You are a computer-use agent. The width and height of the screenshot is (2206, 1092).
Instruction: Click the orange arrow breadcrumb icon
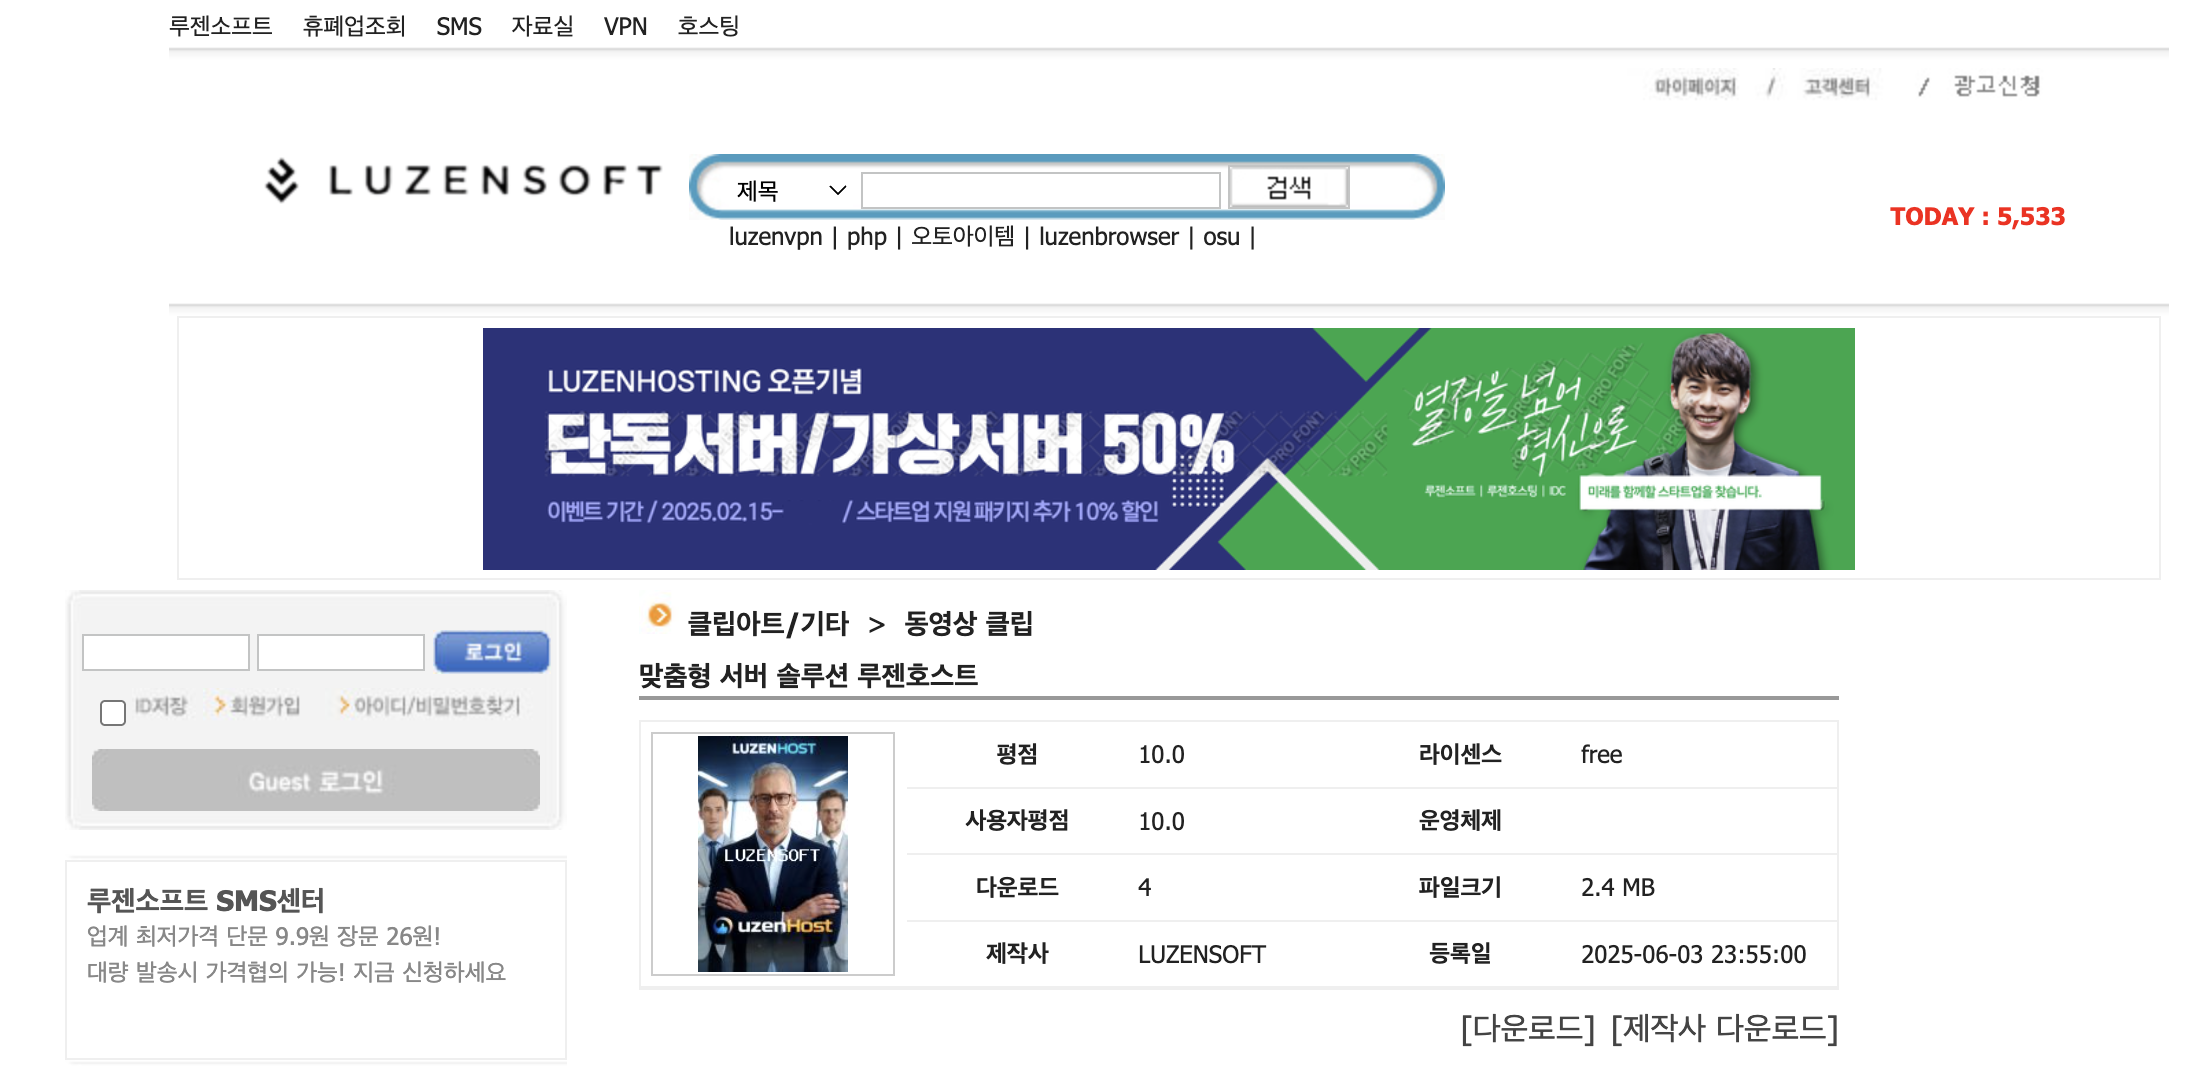coord(659,616)
